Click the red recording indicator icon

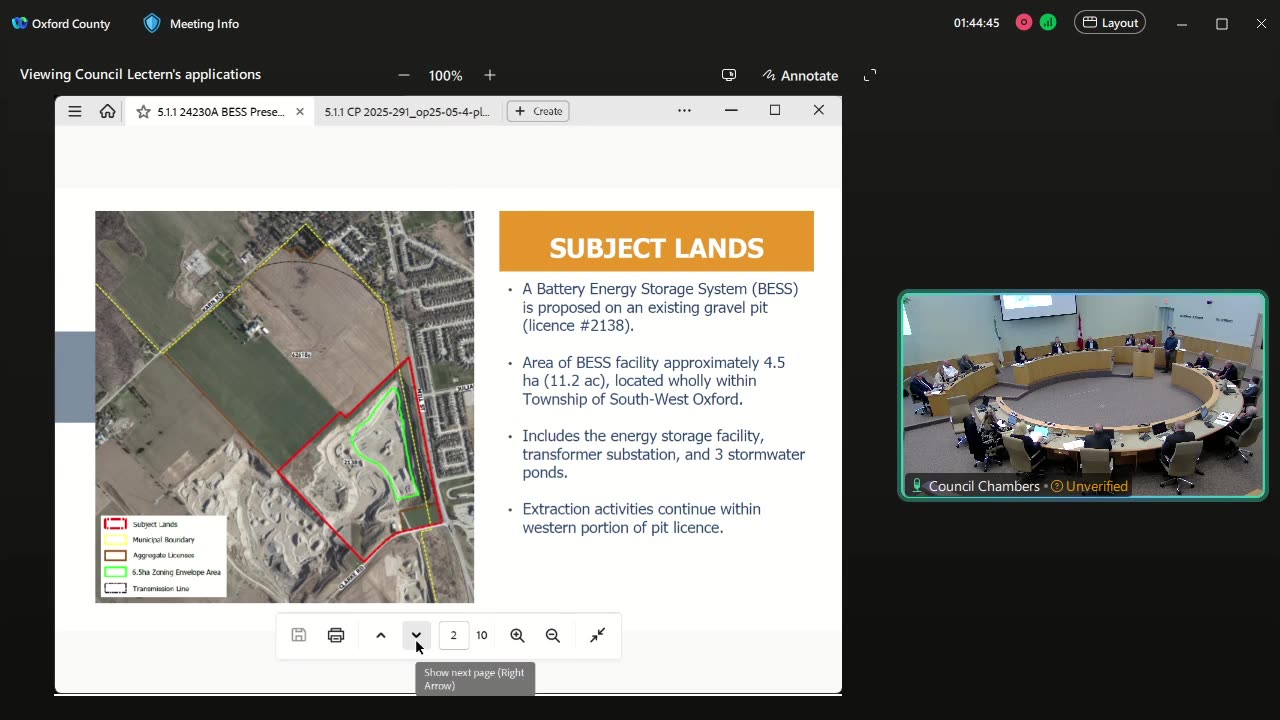click(x=1024, y=22)
